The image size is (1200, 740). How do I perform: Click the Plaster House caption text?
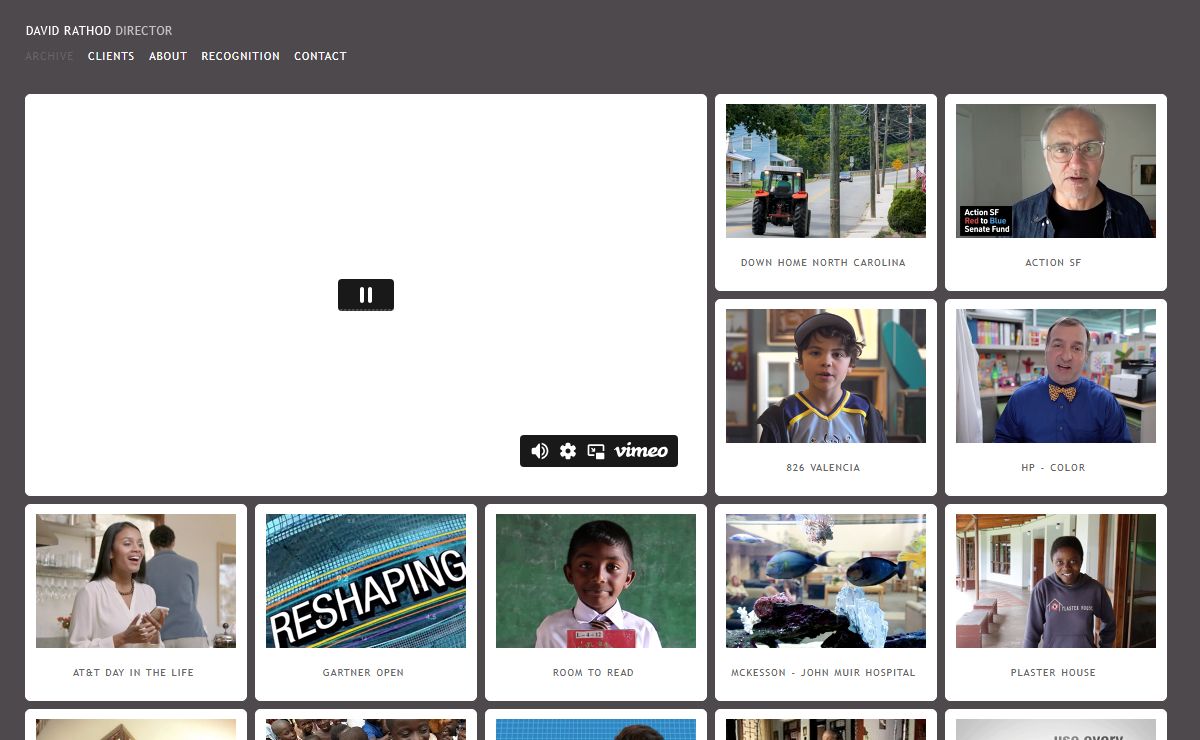pyautogui.click(x=1053, y=673)
